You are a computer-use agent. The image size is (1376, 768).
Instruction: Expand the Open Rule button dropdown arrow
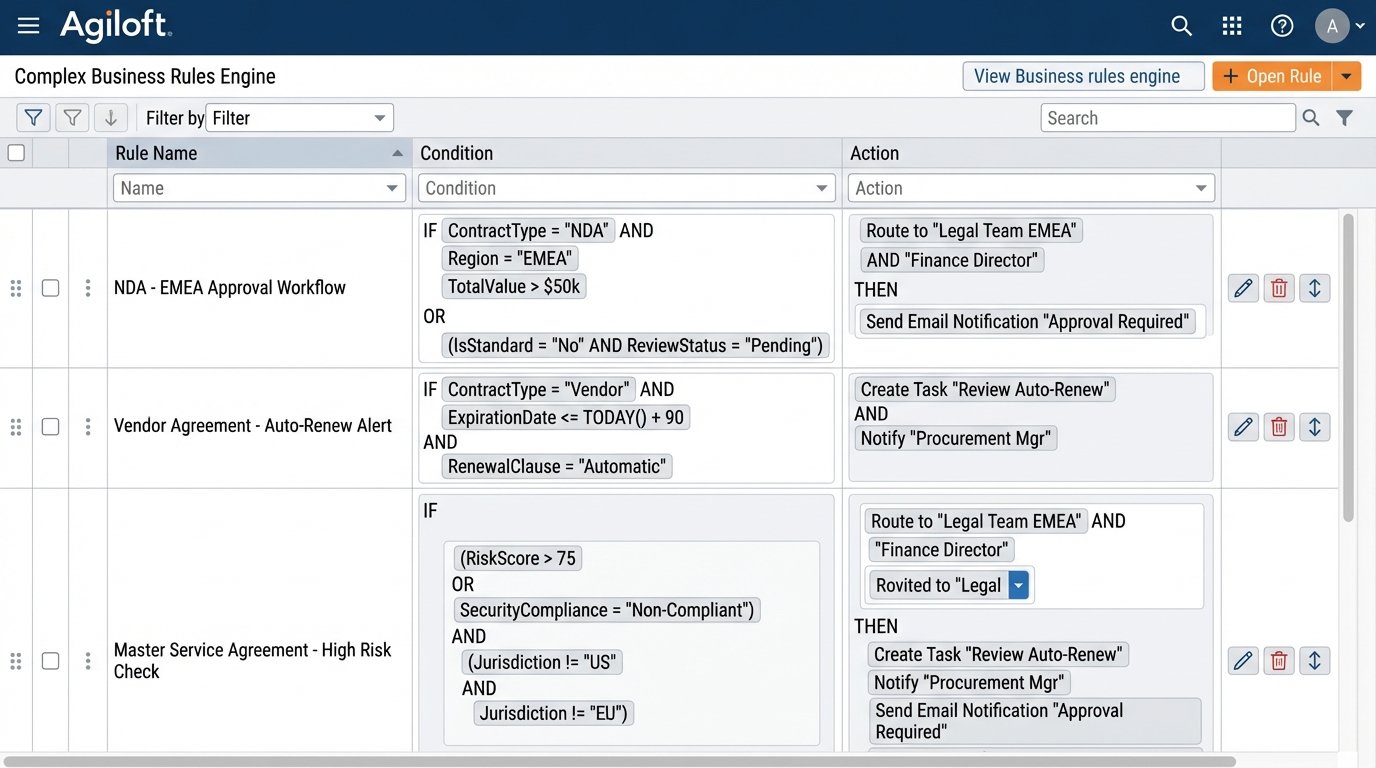coord(1348,75)
